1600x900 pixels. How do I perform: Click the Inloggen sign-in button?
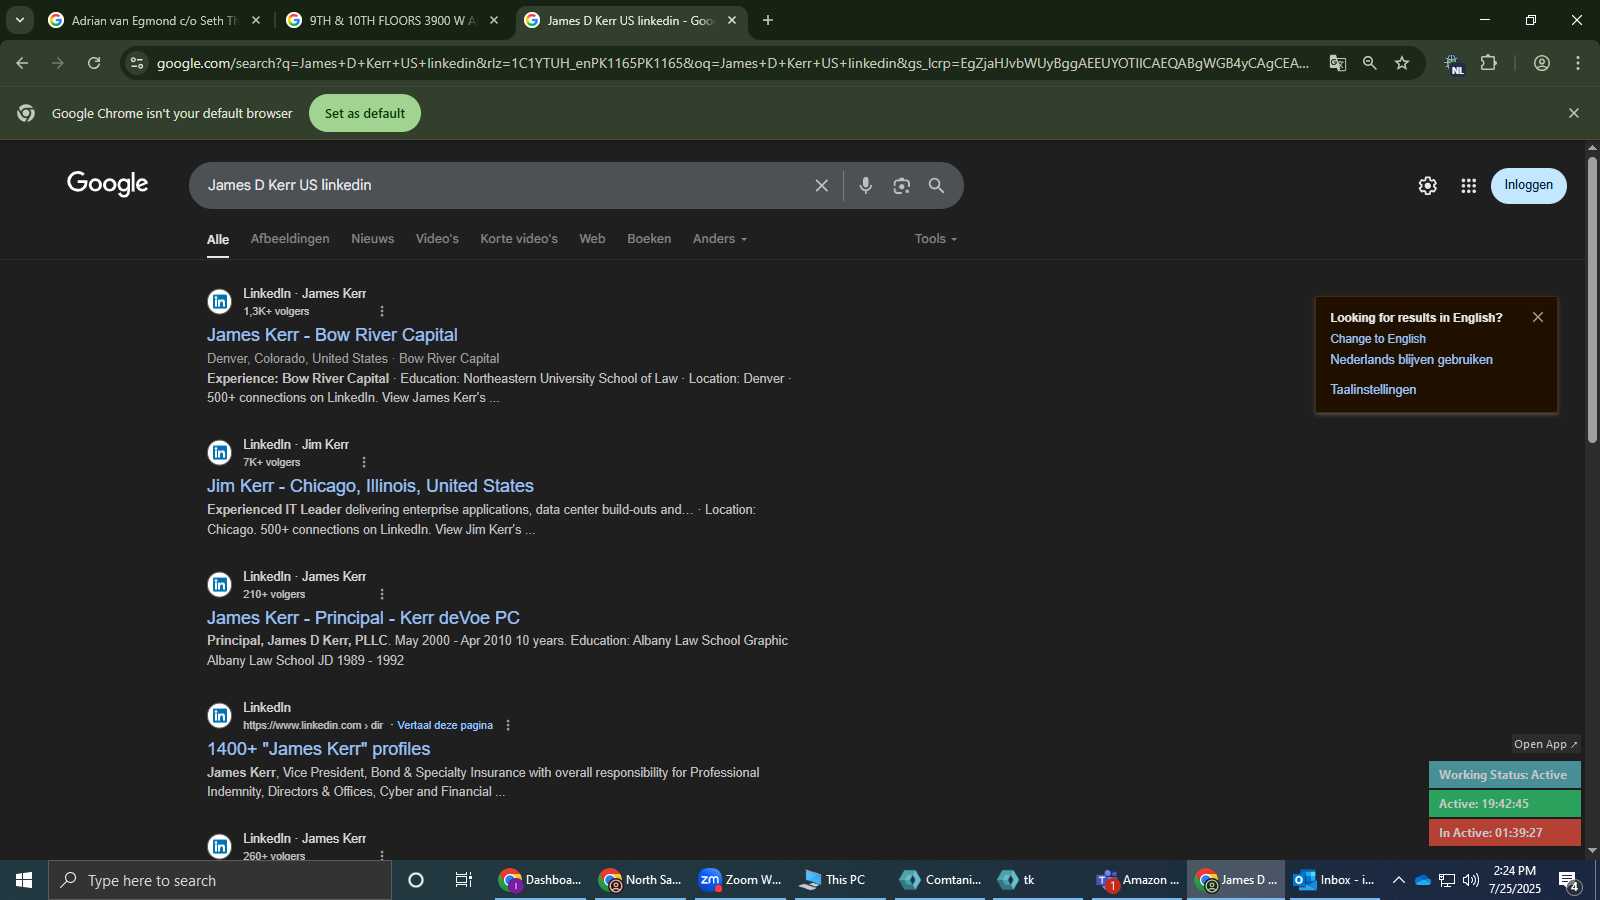[x=1528, y=186]
